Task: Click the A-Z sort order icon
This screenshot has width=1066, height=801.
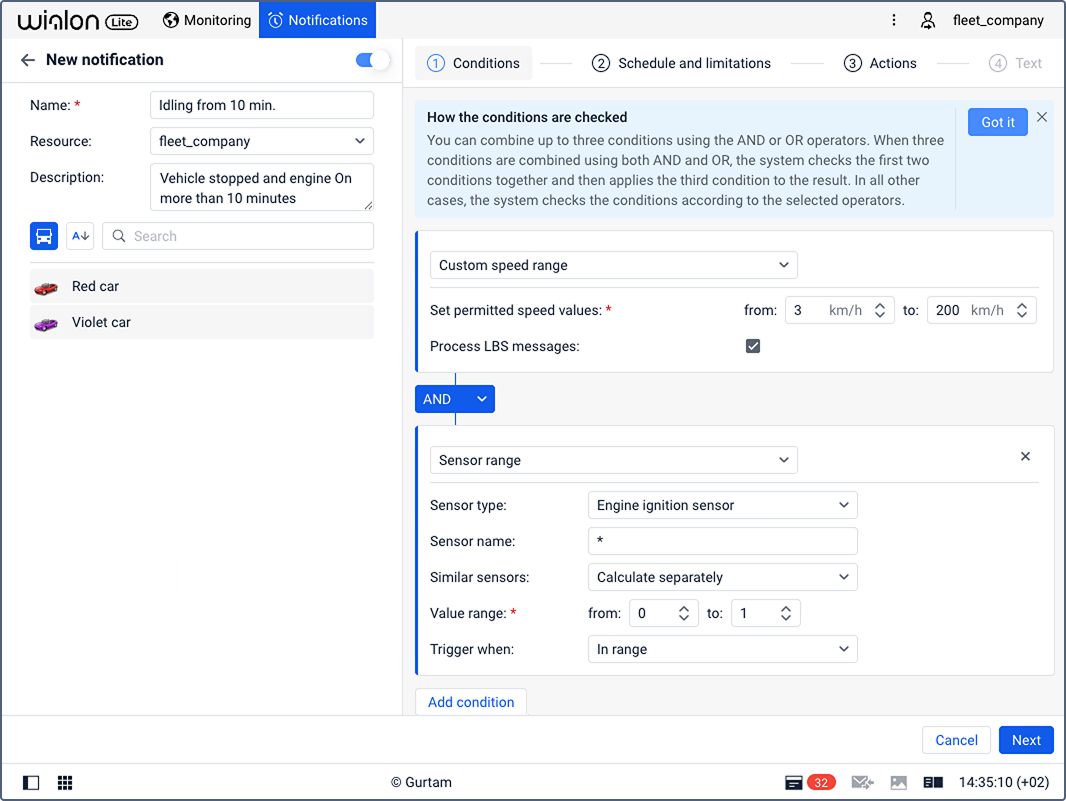Action: coord(80,236)
